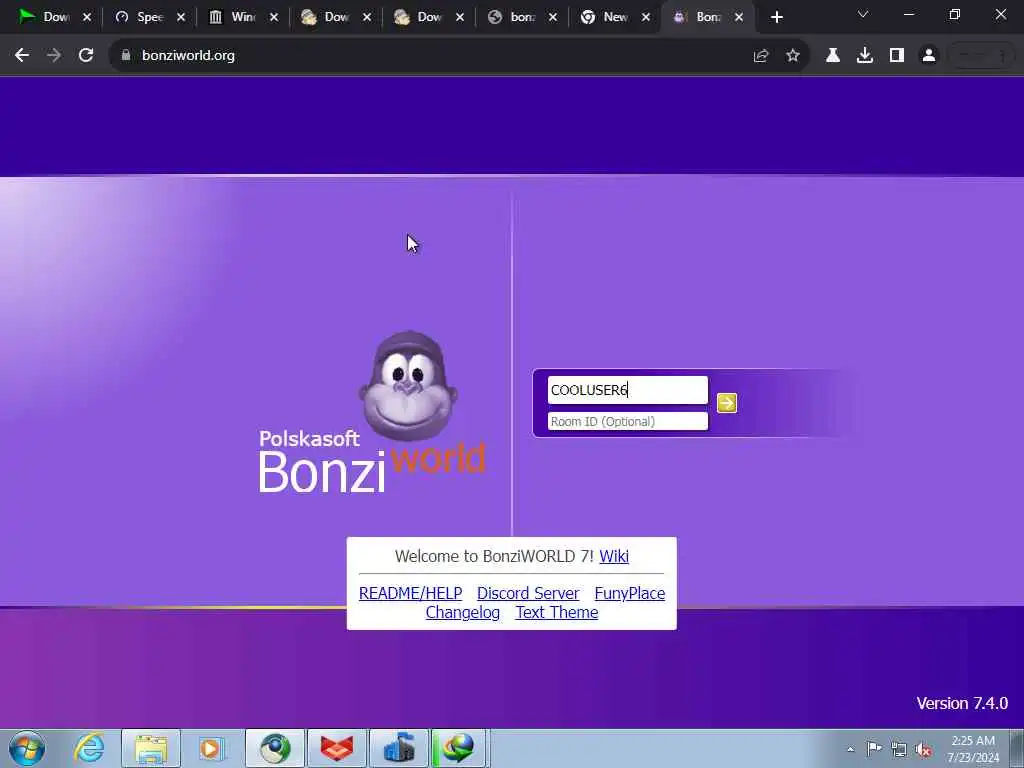Image resolution: width=1024 pixels, height=768 pixels.
Task: Show hidden tray icons arrow
Action: (850, 750)
